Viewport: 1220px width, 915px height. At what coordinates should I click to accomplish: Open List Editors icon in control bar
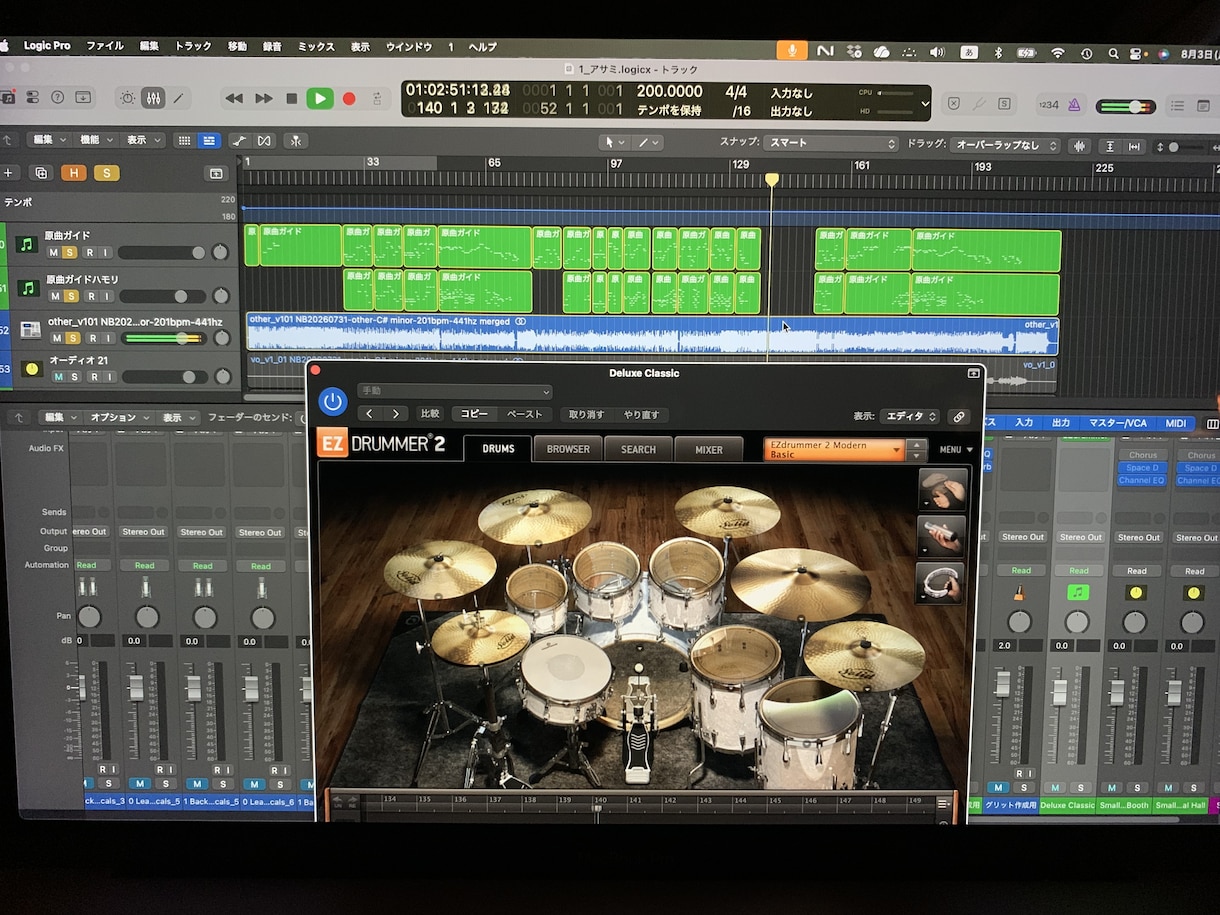(1177, 105)
